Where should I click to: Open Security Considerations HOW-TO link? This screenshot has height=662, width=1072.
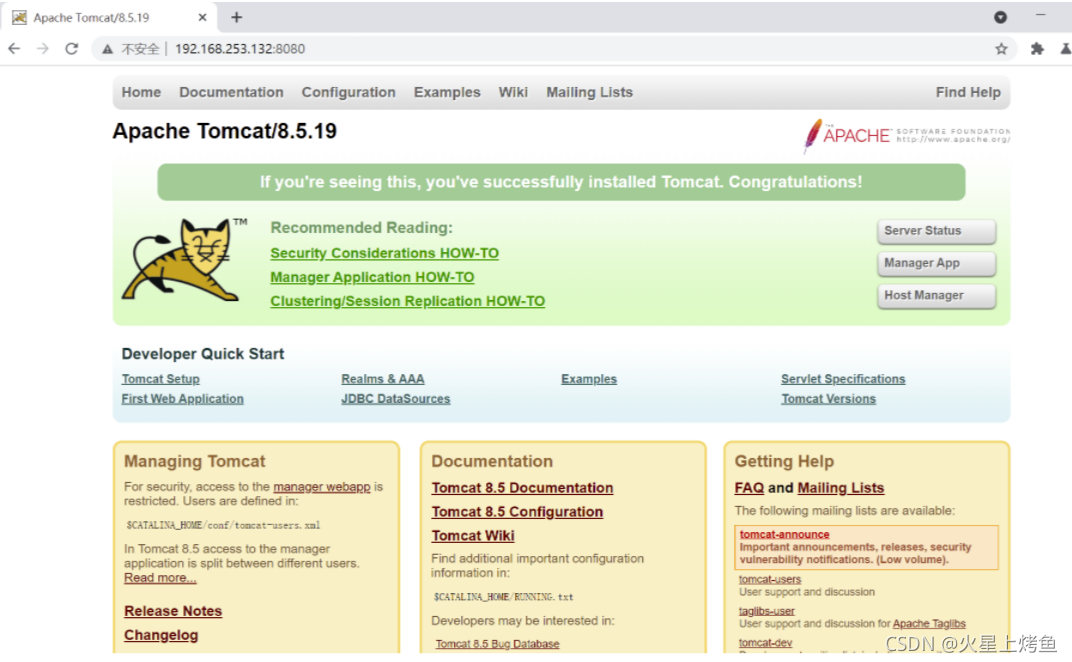[x=384, y=253]
